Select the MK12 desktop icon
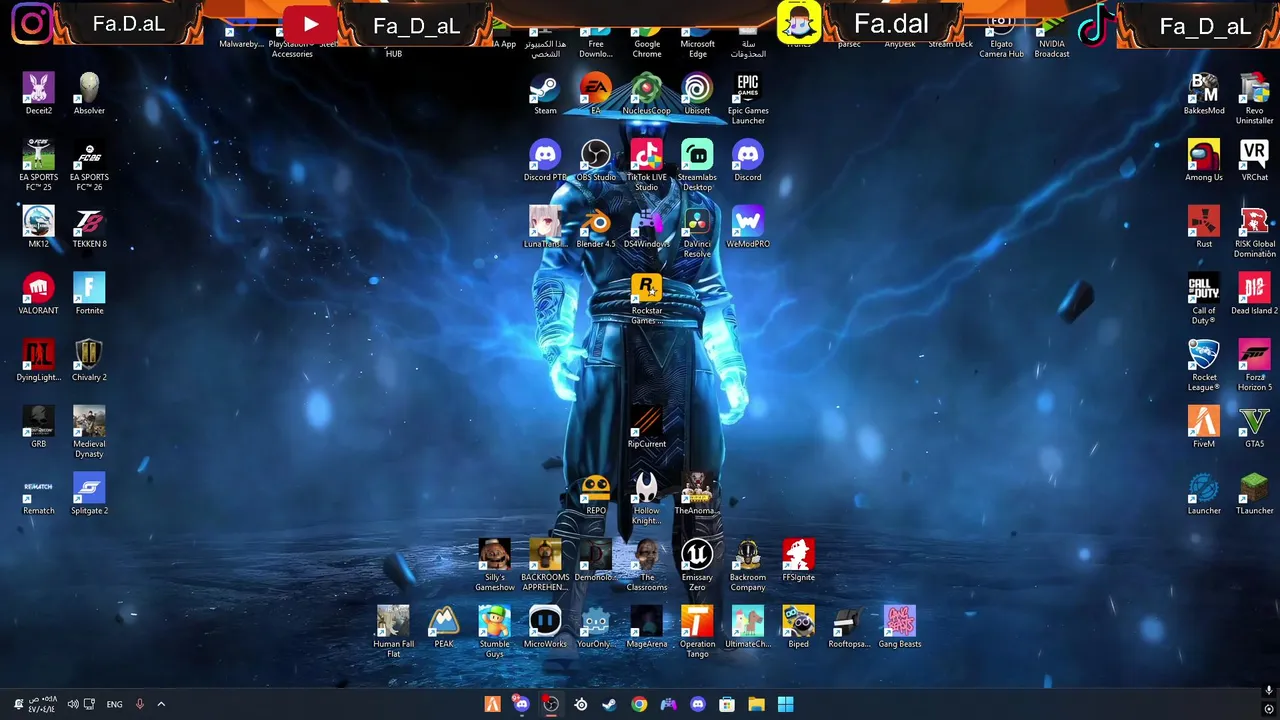The width and height of the screenshot is (1280, 720). click(39, 228)
